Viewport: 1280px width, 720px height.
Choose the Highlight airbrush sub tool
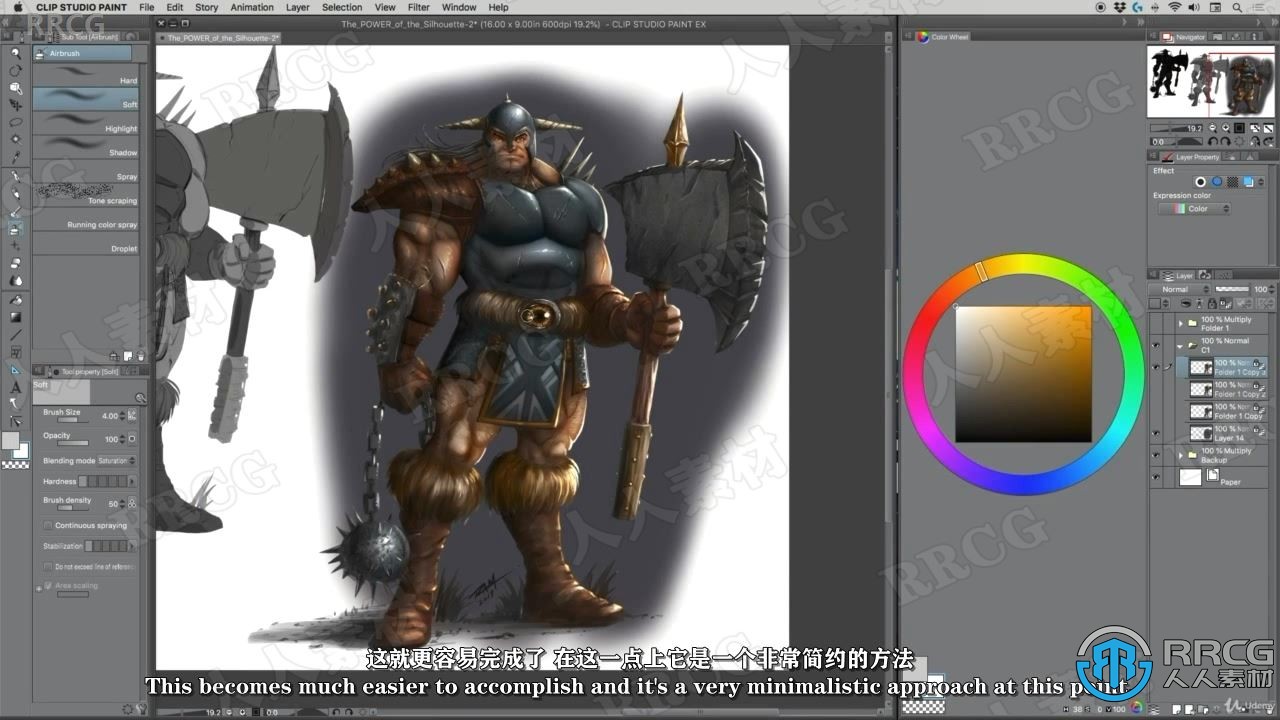tap(86, 125)
